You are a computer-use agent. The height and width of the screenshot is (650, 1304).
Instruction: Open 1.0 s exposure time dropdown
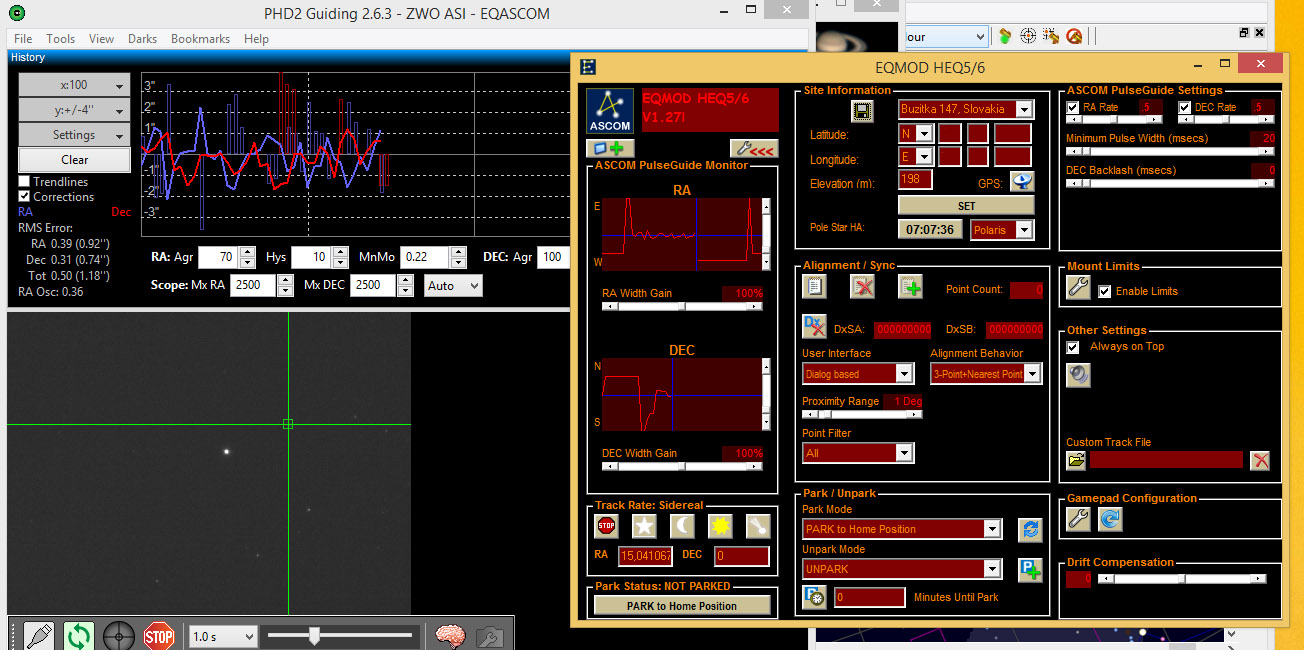click(223, 636)
